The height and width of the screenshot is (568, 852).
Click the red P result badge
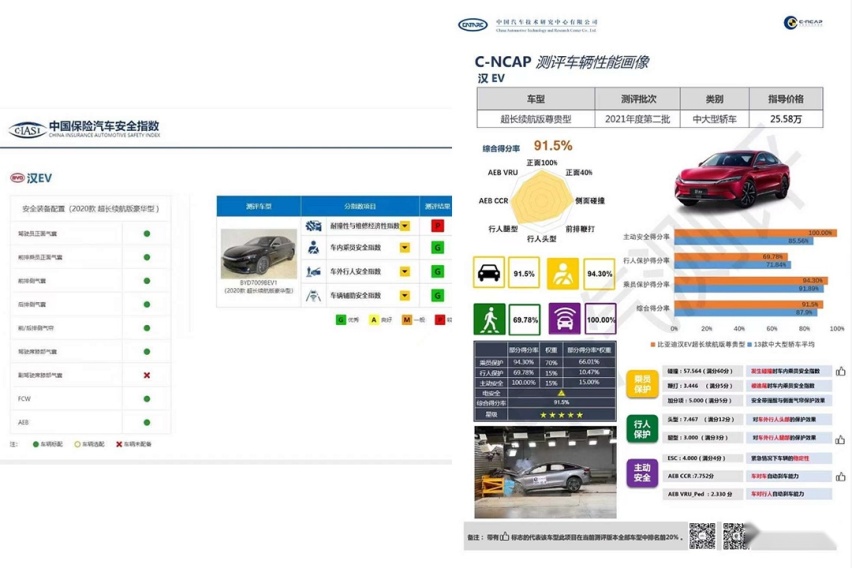coord(437,226)
